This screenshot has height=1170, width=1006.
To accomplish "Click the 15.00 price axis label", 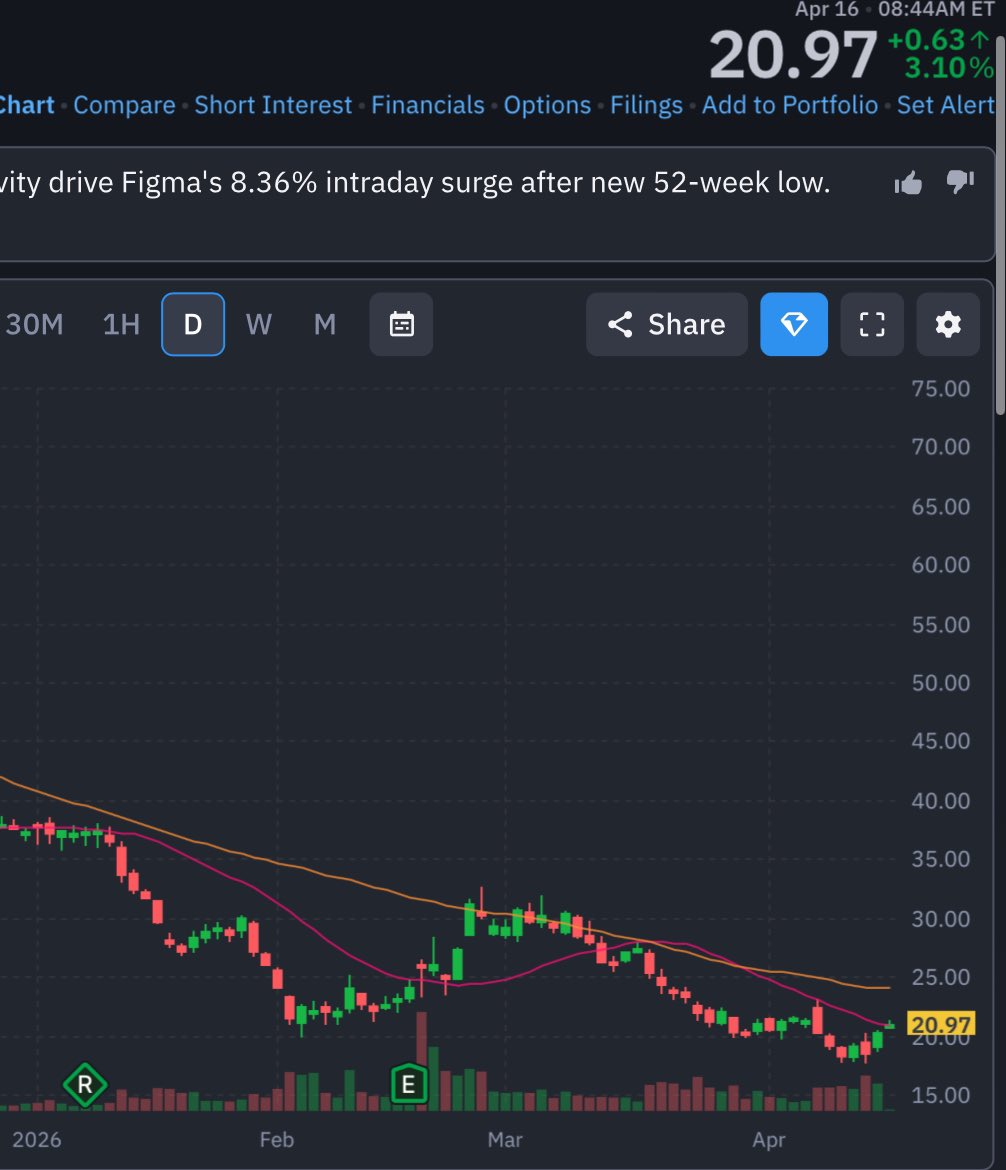I will pos(940,1095).
